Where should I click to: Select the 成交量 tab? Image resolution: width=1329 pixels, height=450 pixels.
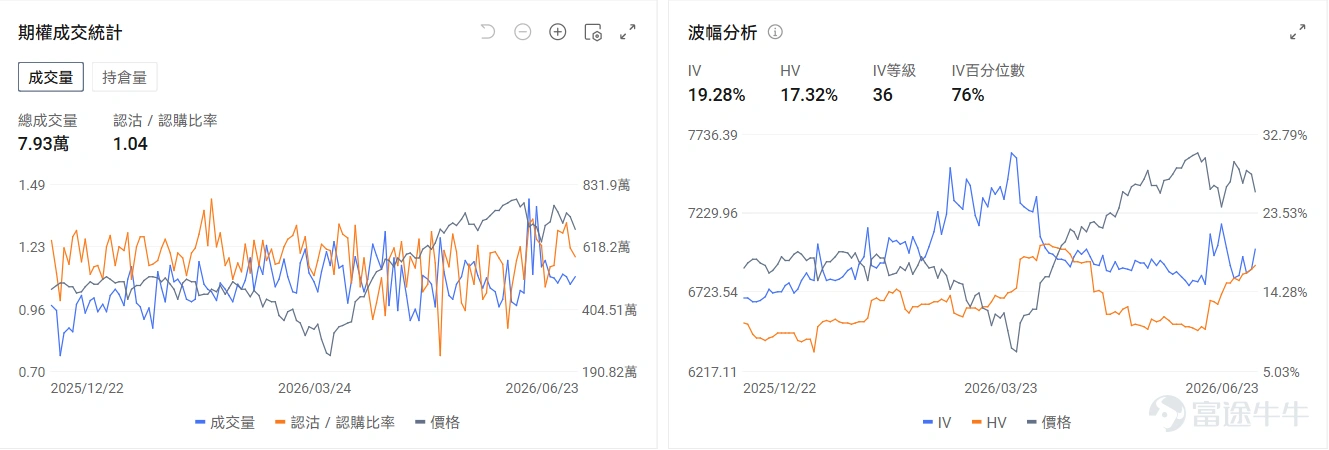tap(51, 77)
